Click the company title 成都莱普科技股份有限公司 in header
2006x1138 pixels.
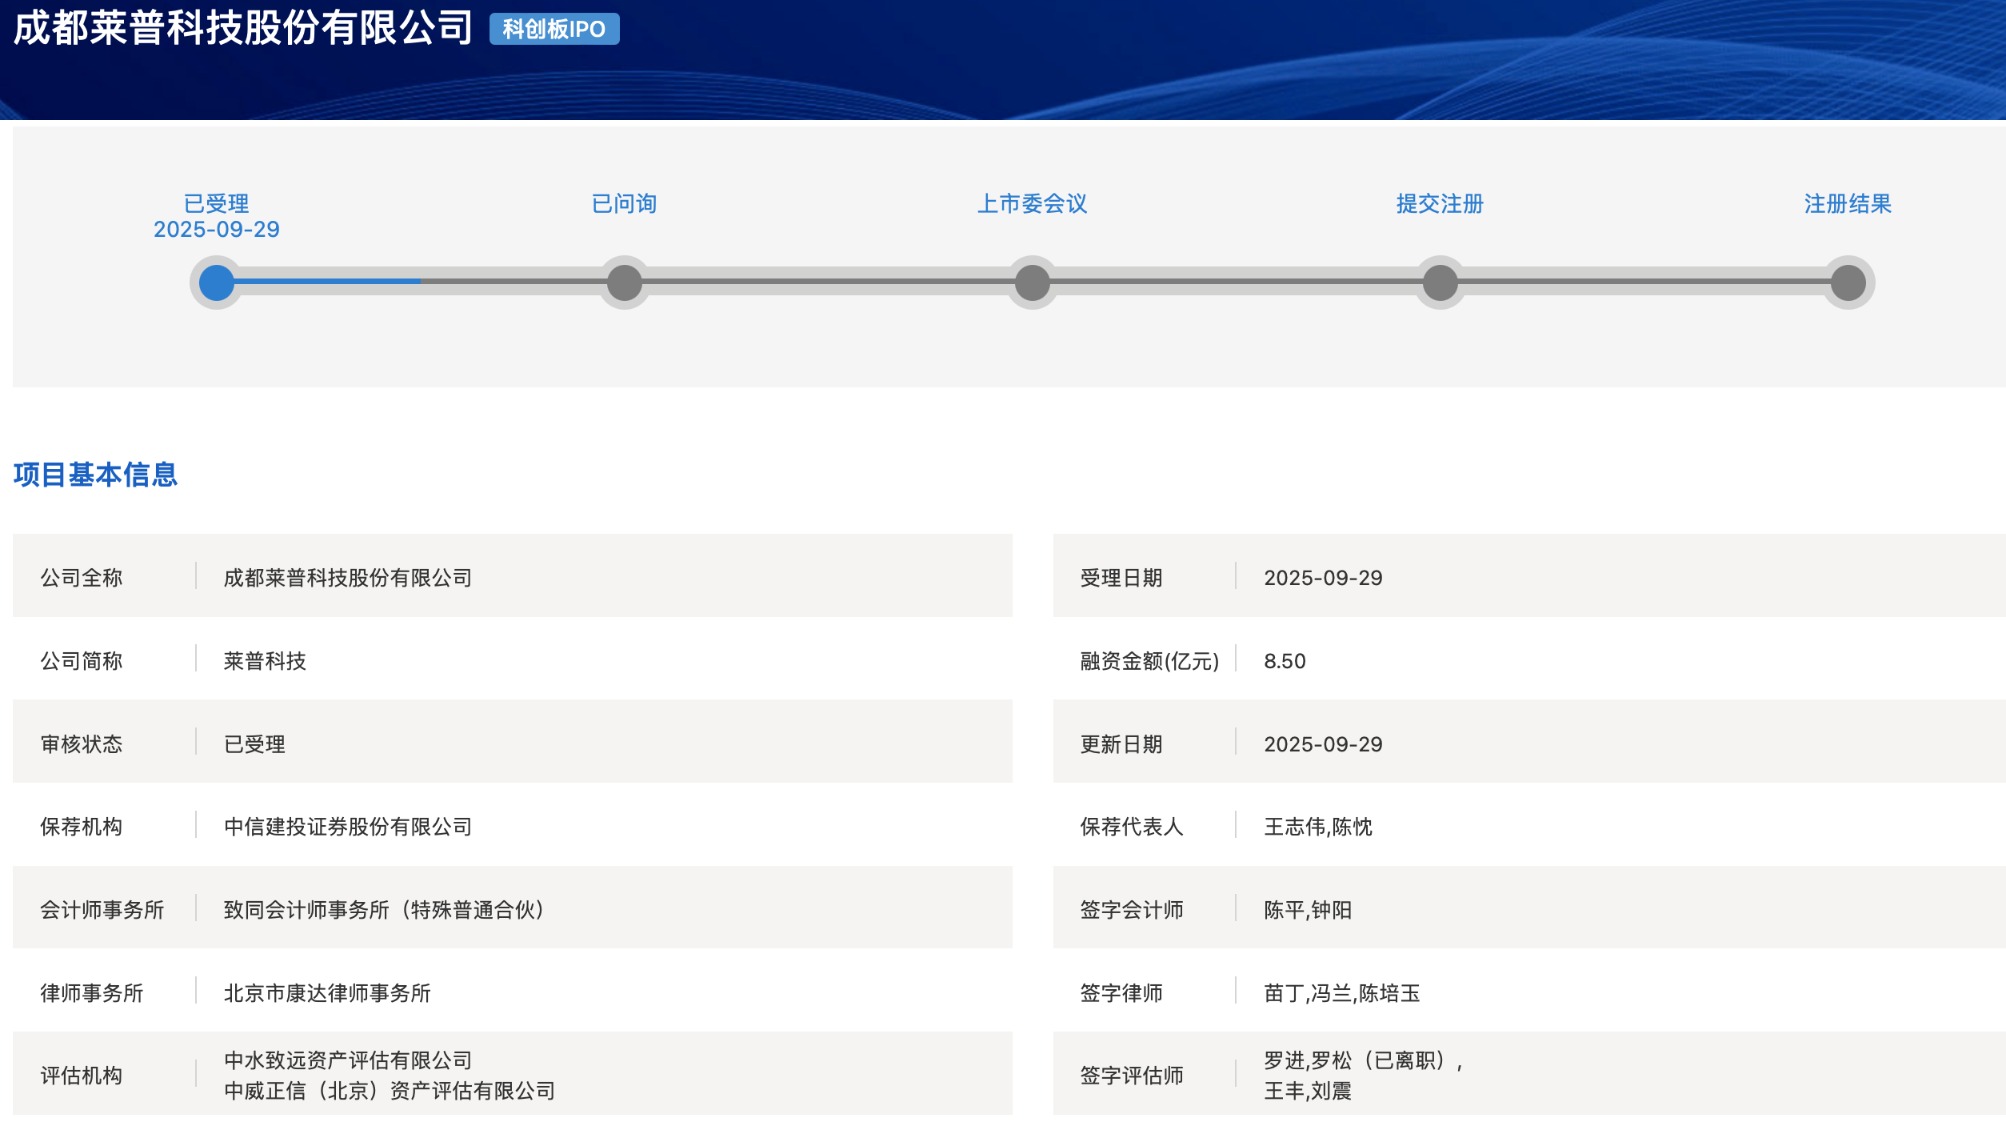point(243,28)
